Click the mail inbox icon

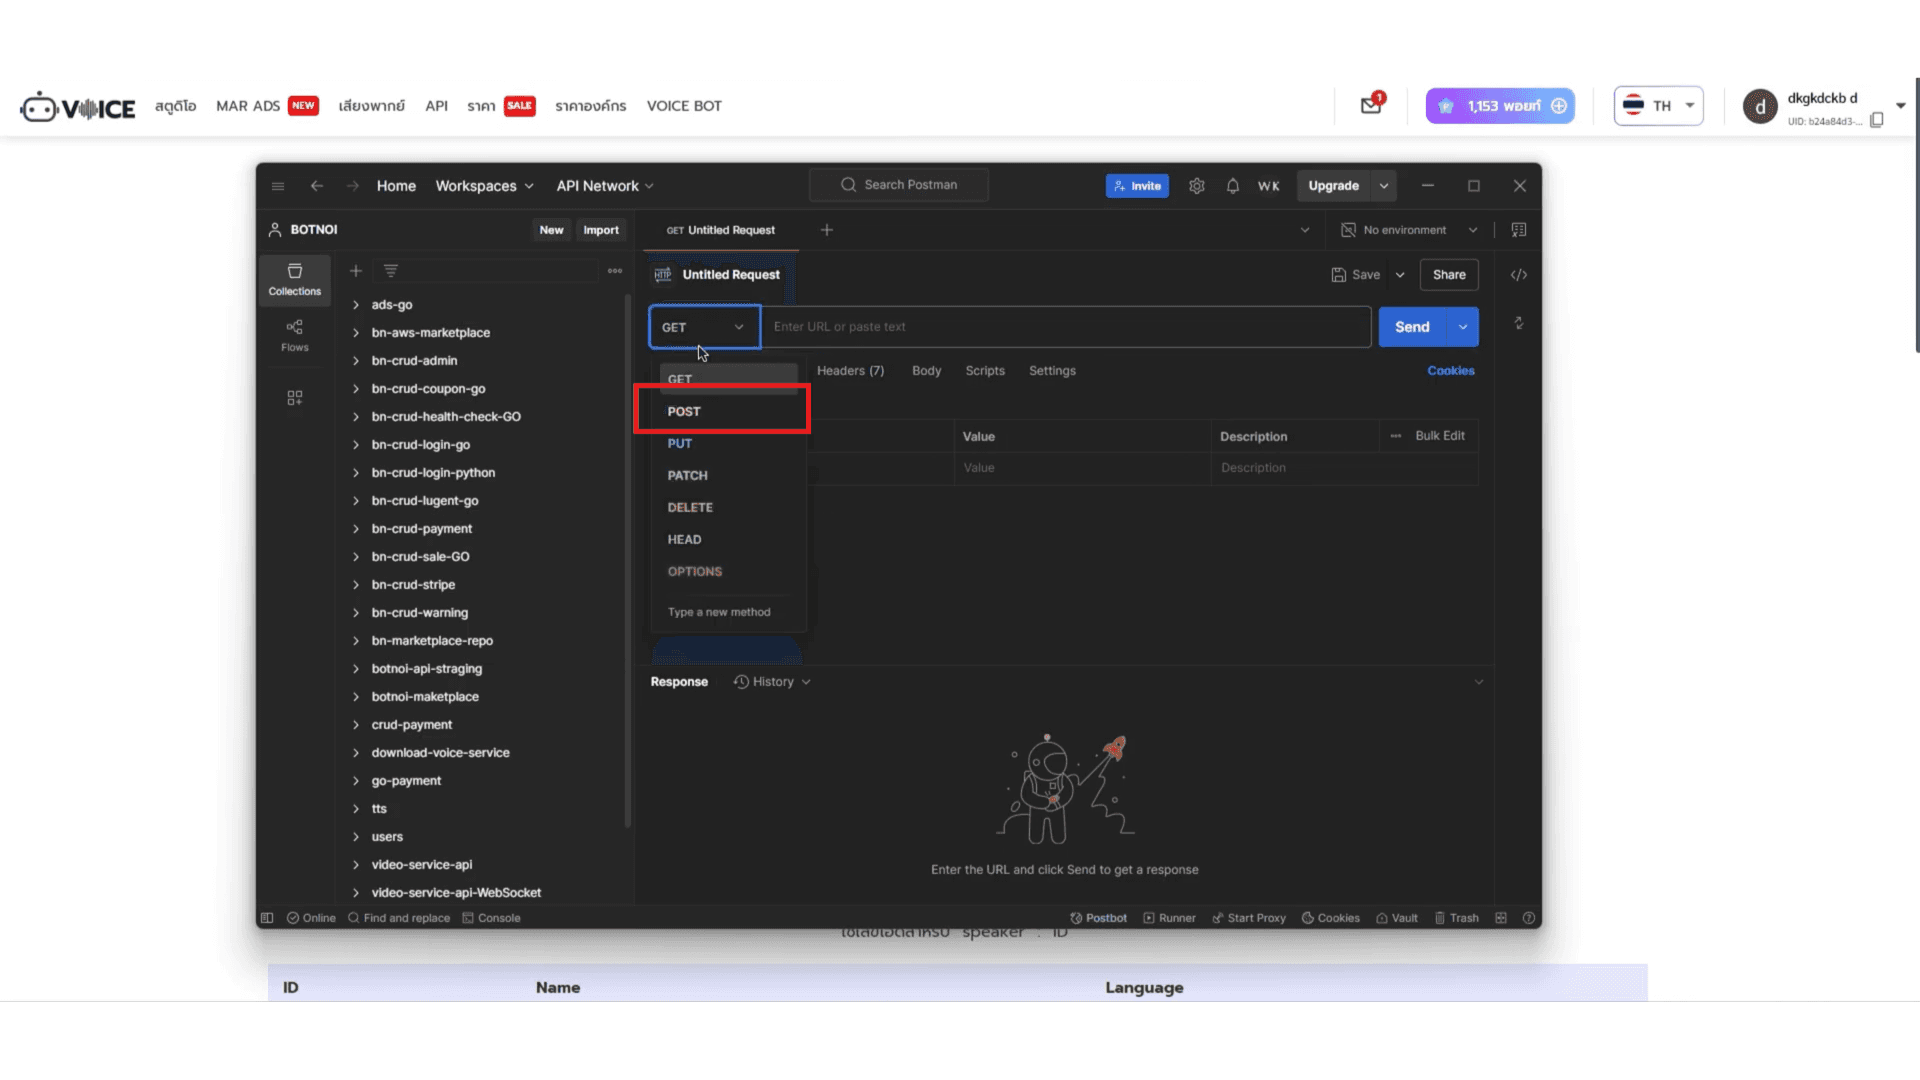tap(1370, 105)
